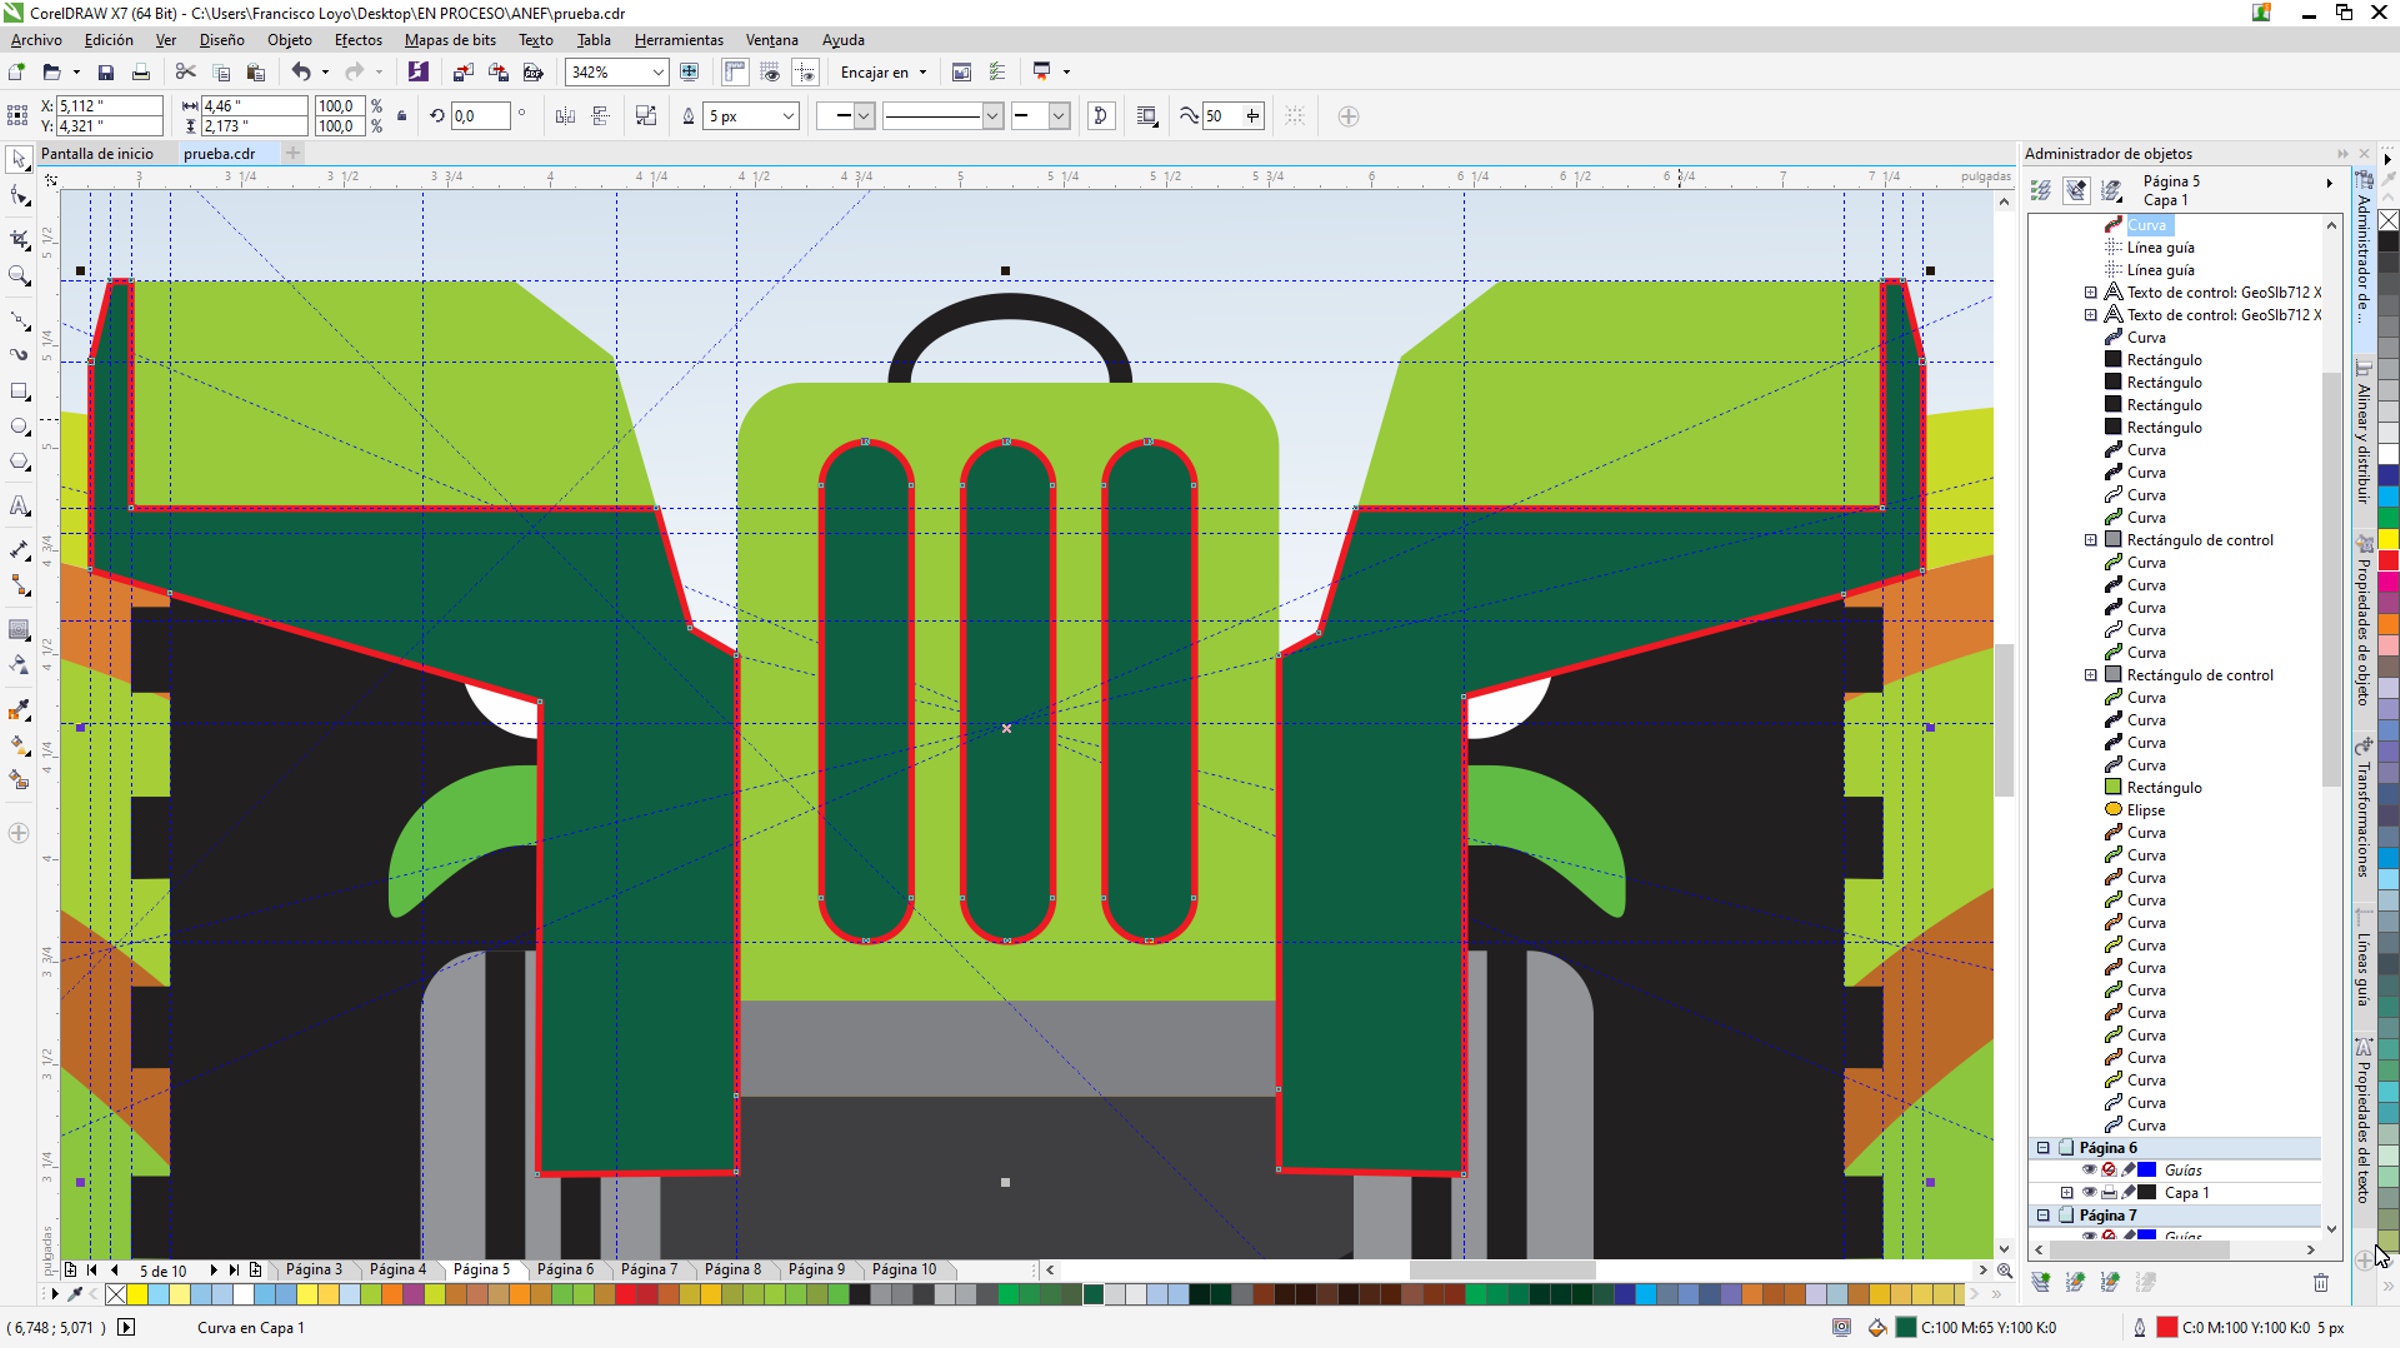Pick no-color X swatch in bottom palette
The width and height of the screenshot is (2400, 1348).
[x=116, y=1295]
